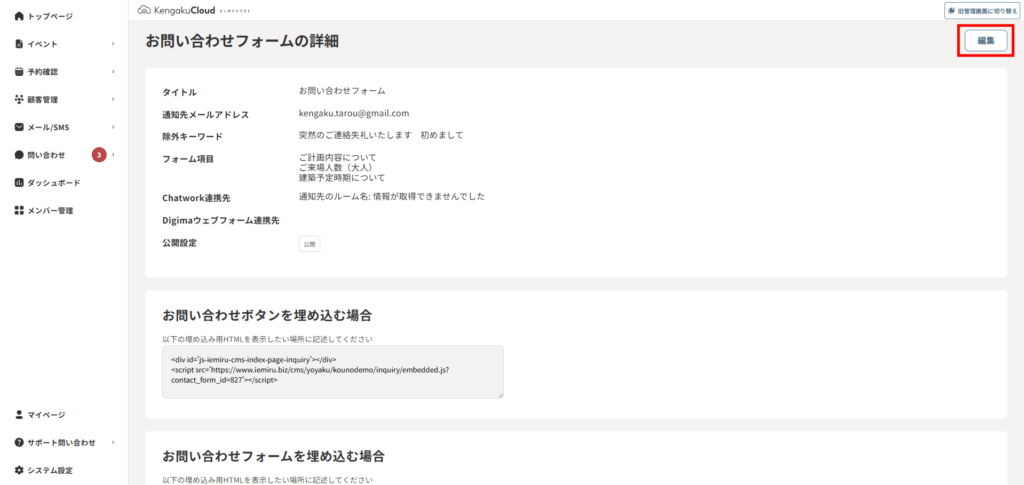The image size is (1024, 485).
Task: Click the フォーム項目 field label
Action: [189, 159]
